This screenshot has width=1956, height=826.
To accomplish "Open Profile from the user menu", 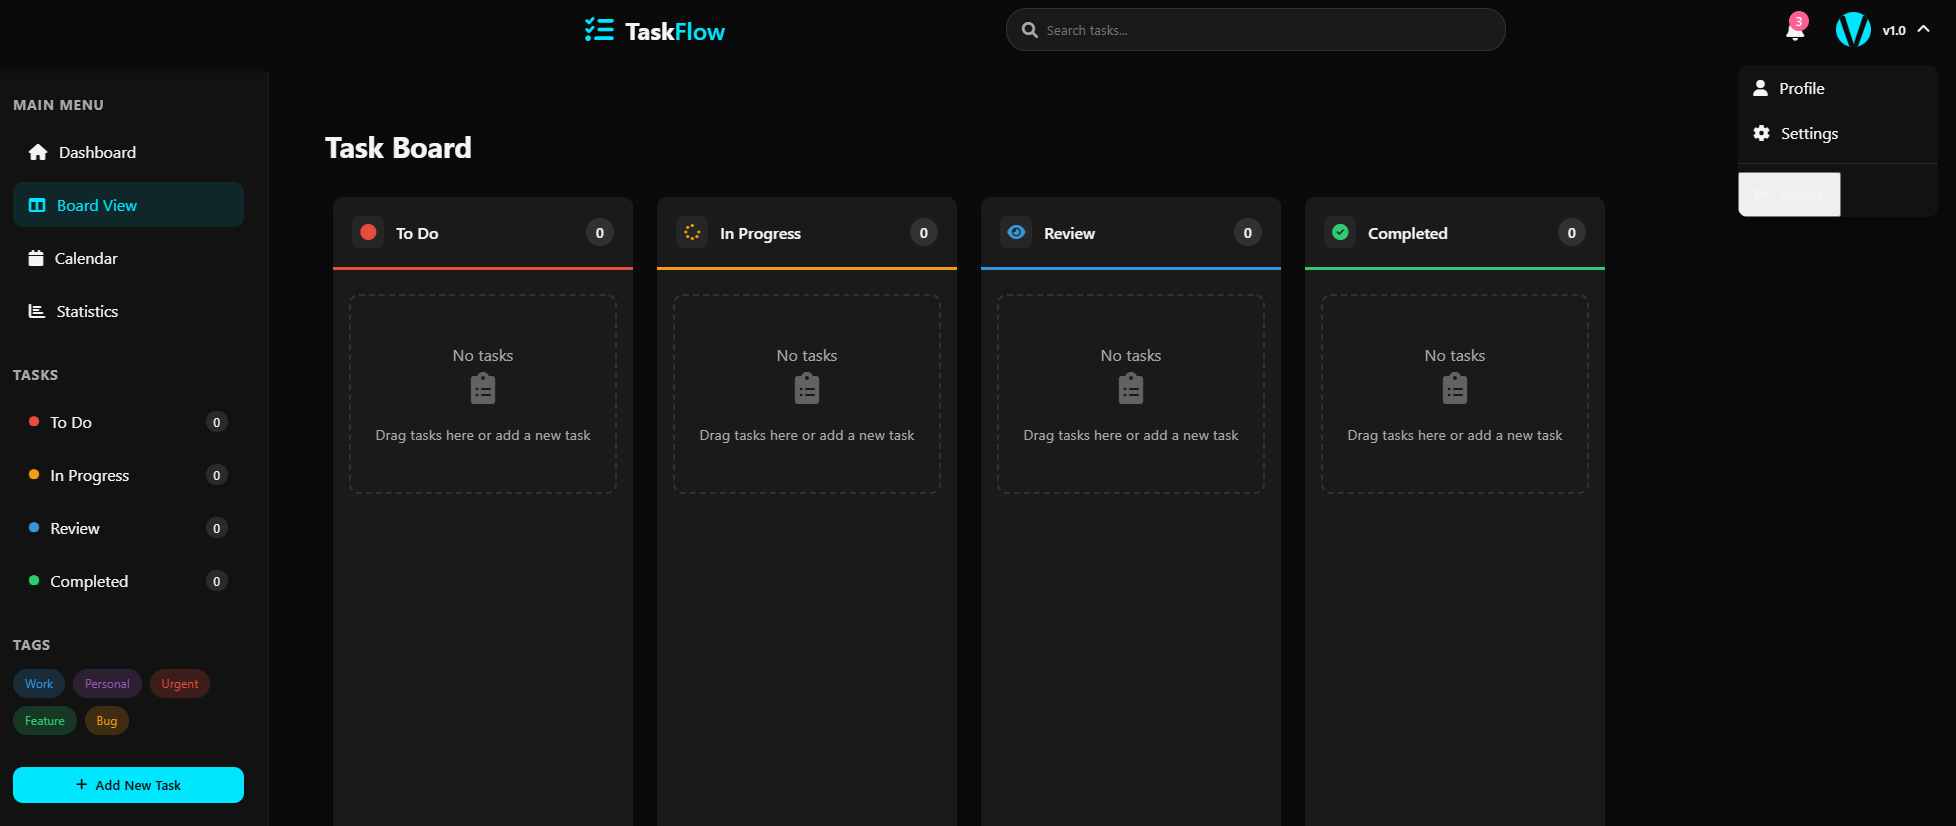I will click(1838, 88).
